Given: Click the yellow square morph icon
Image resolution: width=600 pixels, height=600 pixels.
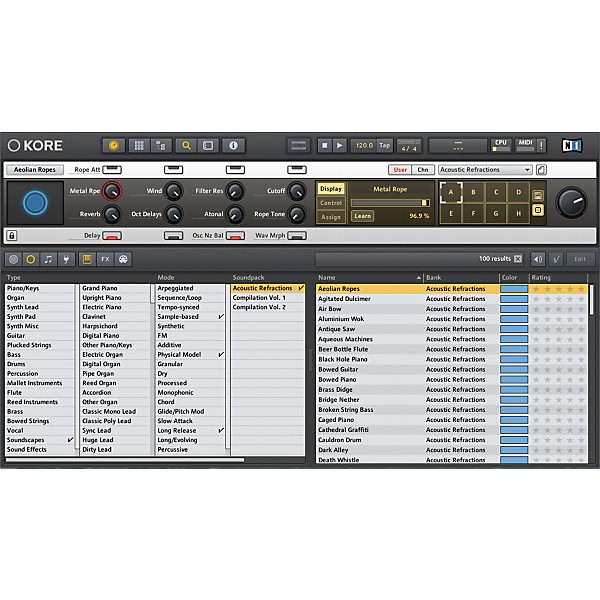Looking at the screenshot, I should 538,210.
